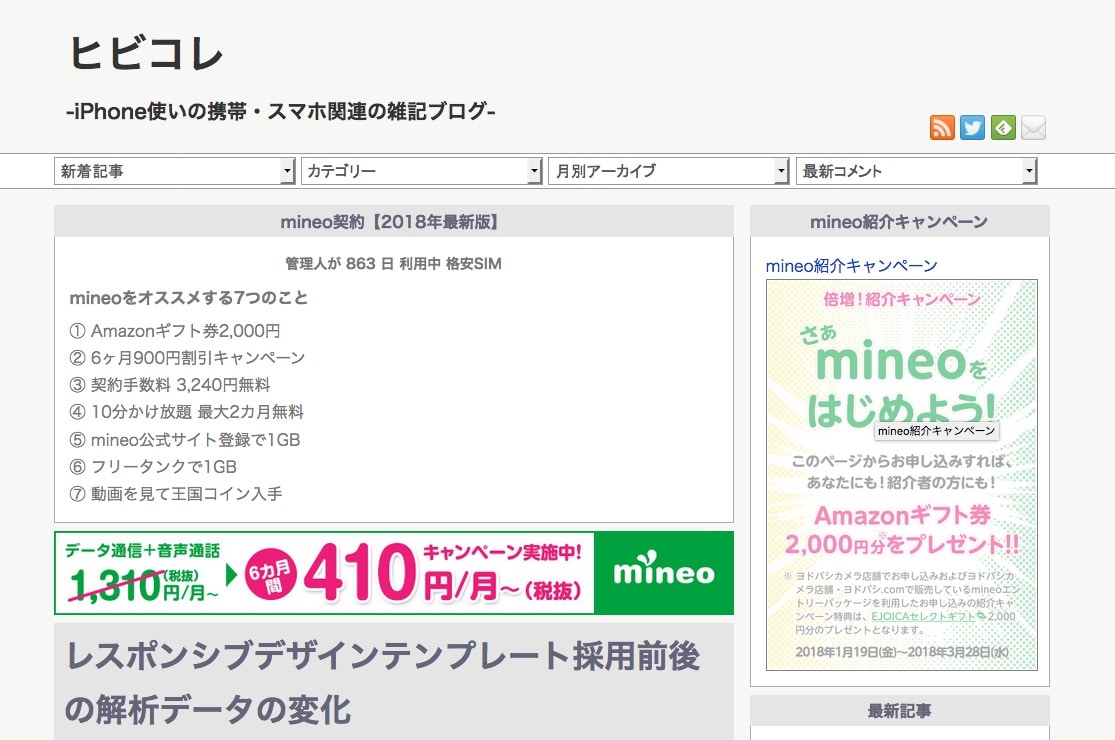Viewport: 1115px width, 740px height.
Task: Click the mineo referral campaign banner image
Action: pyautogui.click(x=902, y=475)
